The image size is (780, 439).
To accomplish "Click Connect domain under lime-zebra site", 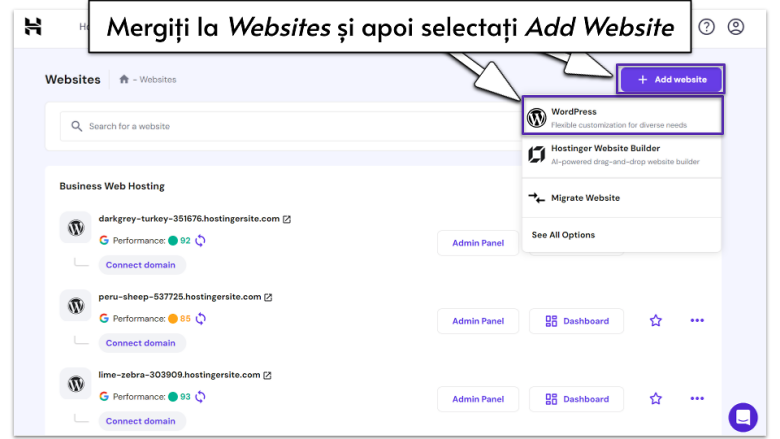I will coord(141,421).
